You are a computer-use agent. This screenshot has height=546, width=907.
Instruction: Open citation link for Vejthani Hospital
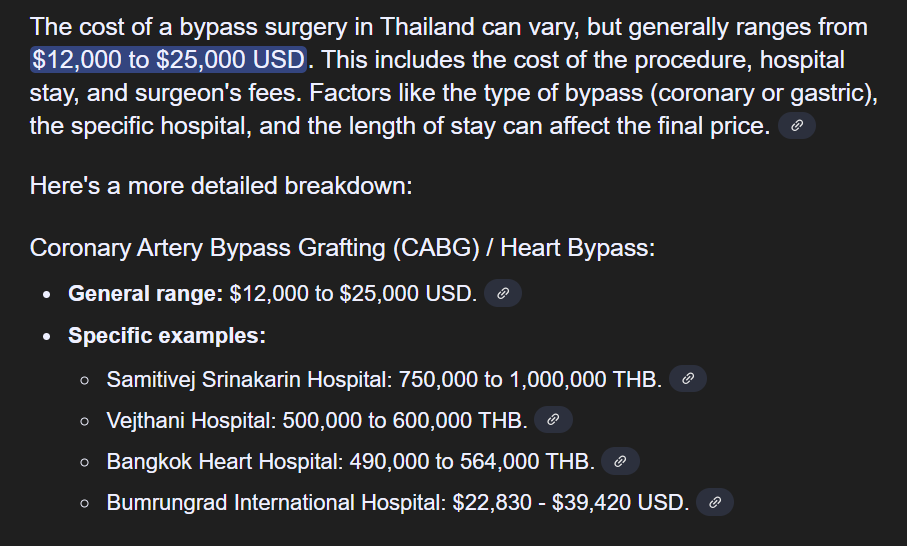coord(553,420)
